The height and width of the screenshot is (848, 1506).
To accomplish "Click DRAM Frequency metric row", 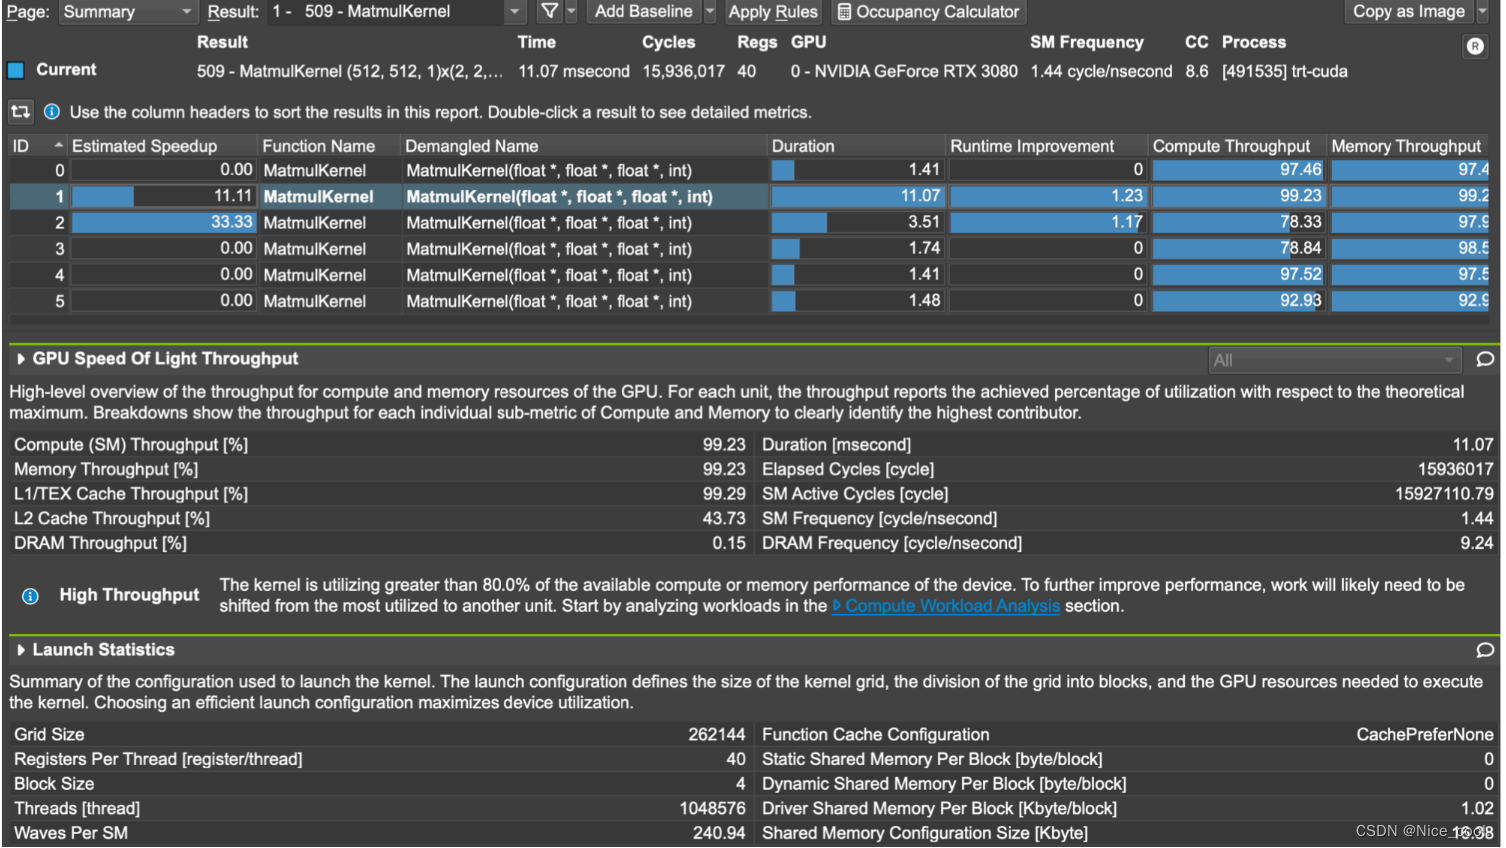I will click(x=1128, y=543).
